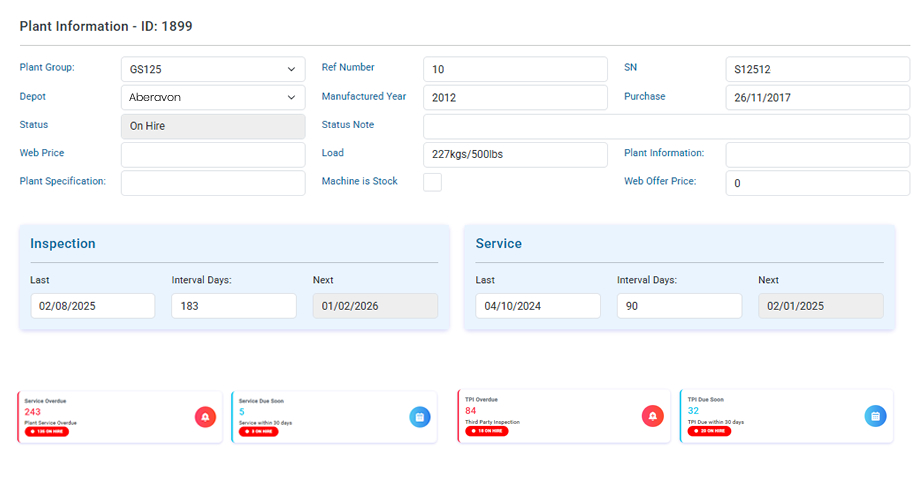Click the On Hire badge under Service Due Soon
Viewport: 922px width, 500px height.
[x=261, y=432]
